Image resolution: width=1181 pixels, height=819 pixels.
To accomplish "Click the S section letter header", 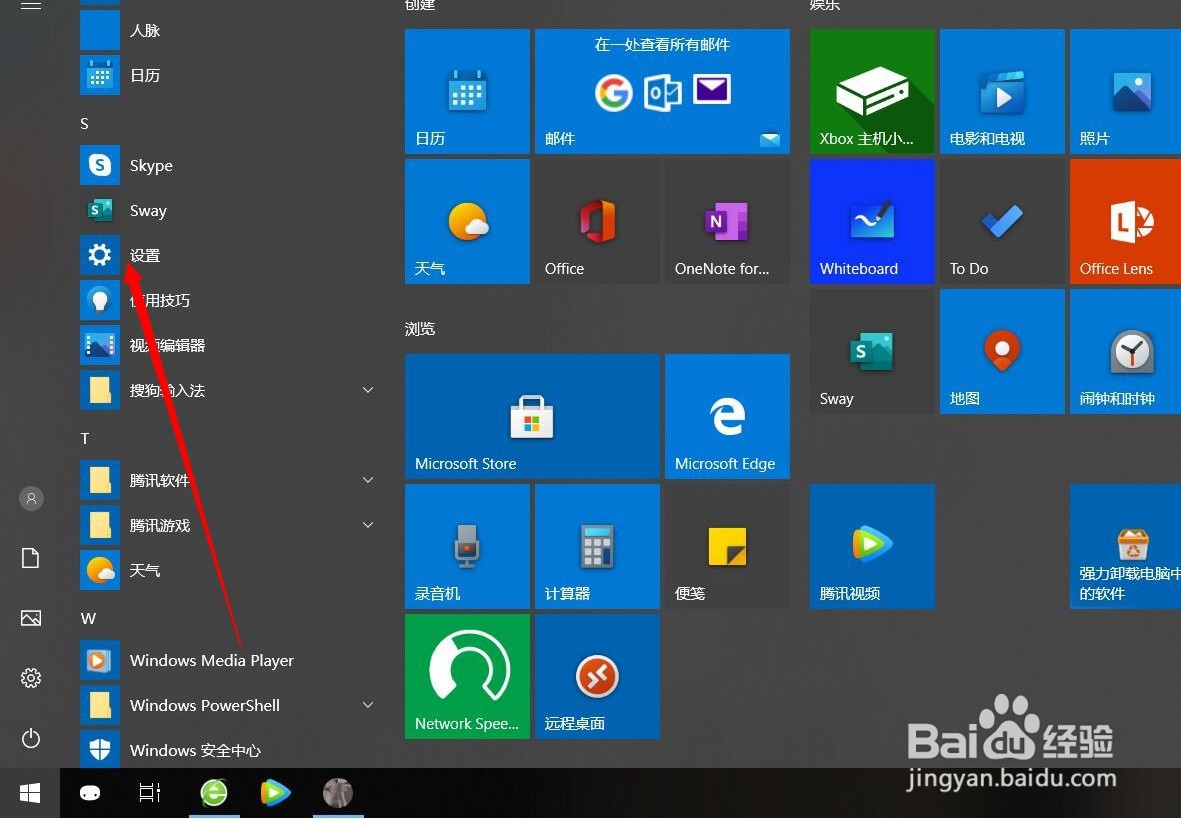I will point(84,124).
